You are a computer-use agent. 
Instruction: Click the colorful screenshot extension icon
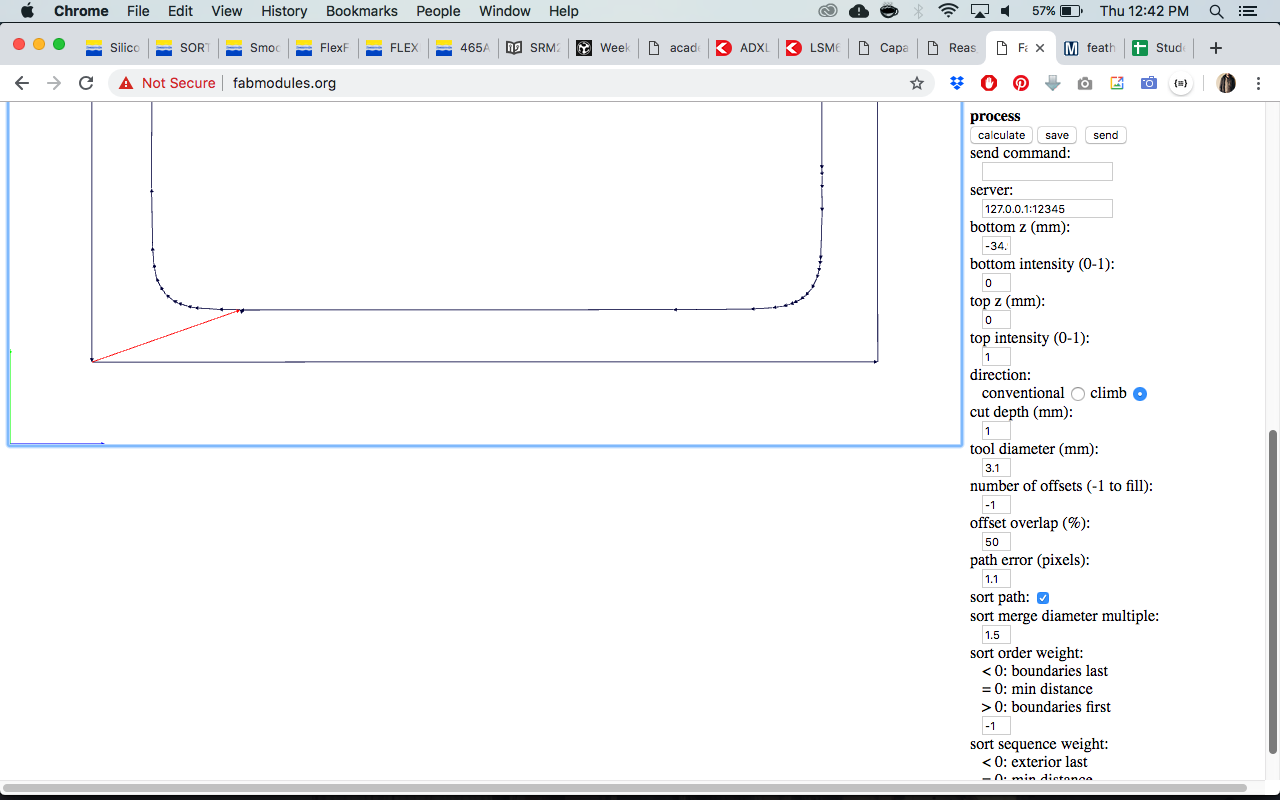(x=1117, y=83)
